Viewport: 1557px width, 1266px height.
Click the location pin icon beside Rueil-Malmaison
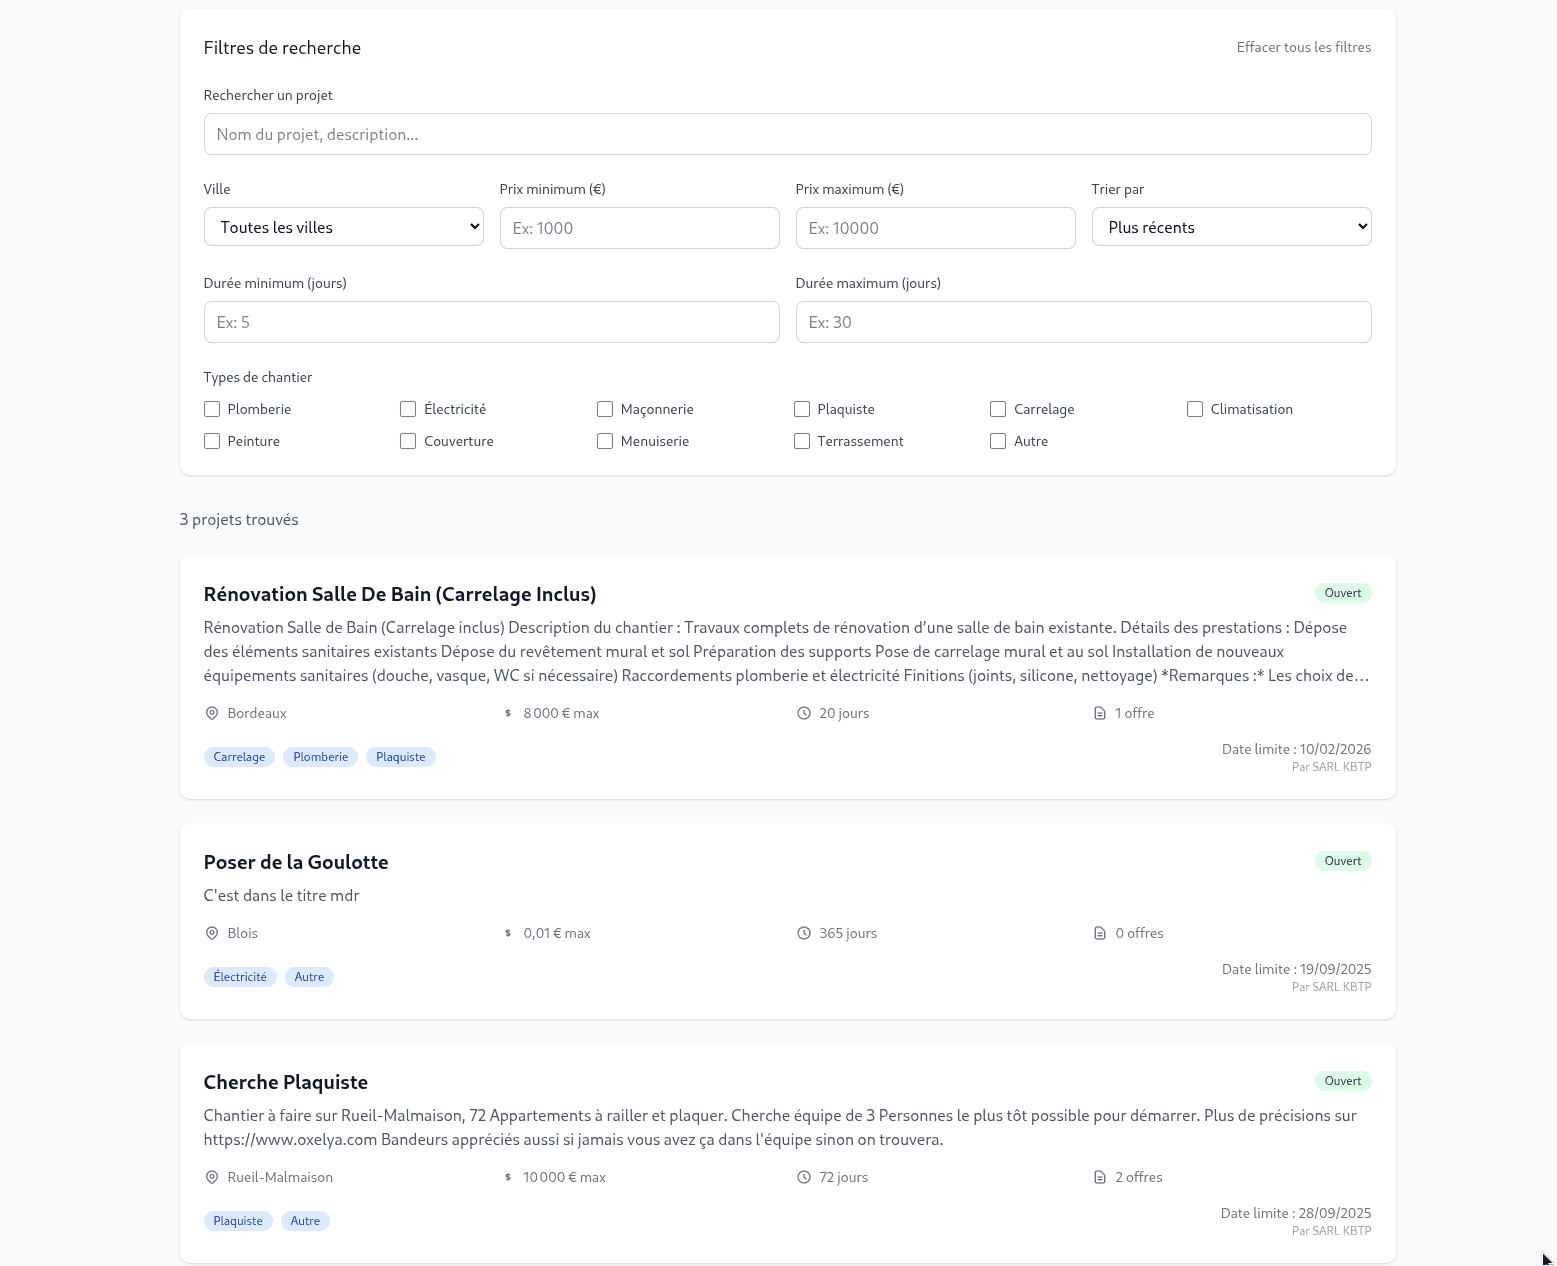pos(212,1177)
